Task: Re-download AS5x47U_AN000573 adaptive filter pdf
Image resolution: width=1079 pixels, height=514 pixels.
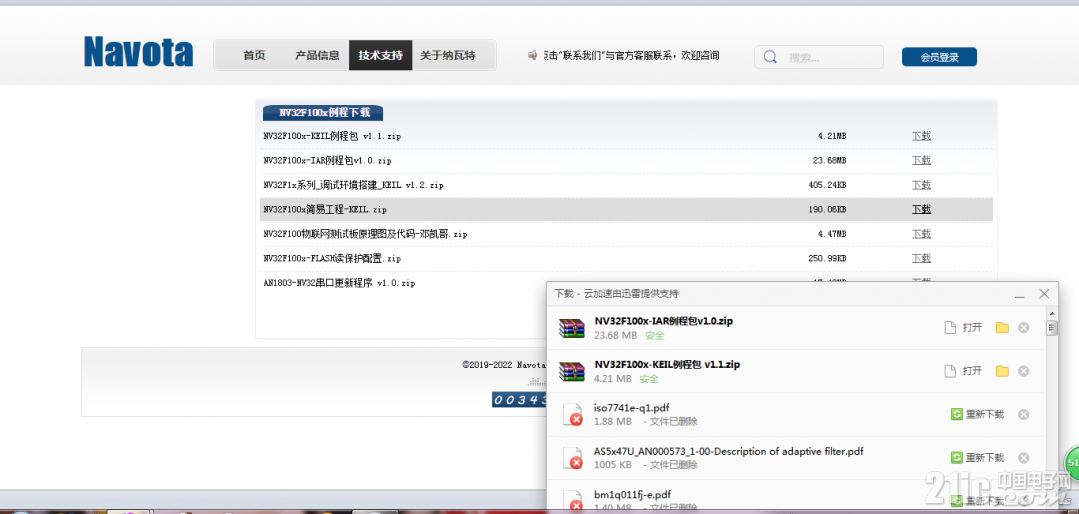Action: (x=977, y=458)
